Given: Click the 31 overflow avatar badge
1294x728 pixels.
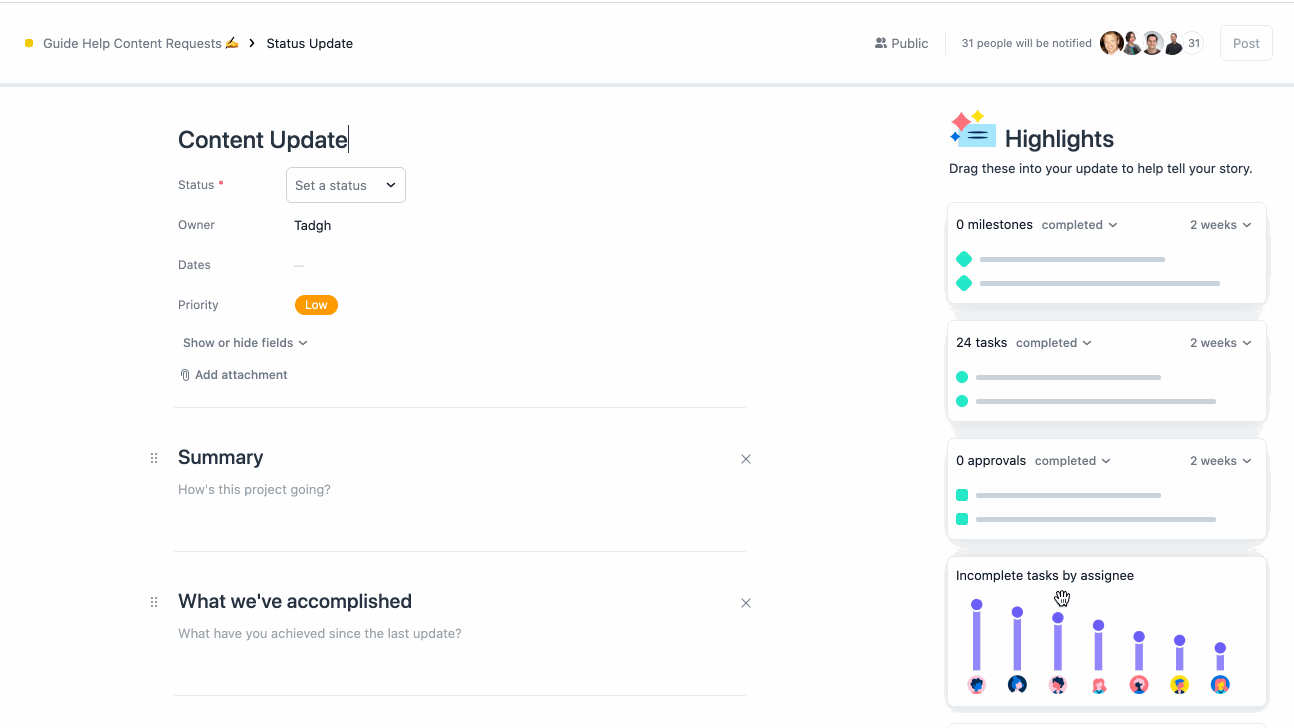Looking at the screenshot, I should click(1192, 43).
